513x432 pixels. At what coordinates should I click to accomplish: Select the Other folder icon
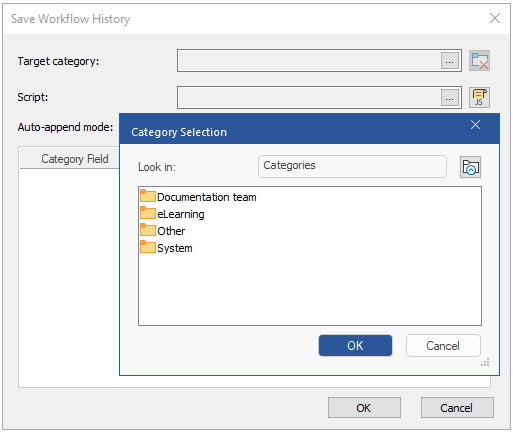point(148,230)
